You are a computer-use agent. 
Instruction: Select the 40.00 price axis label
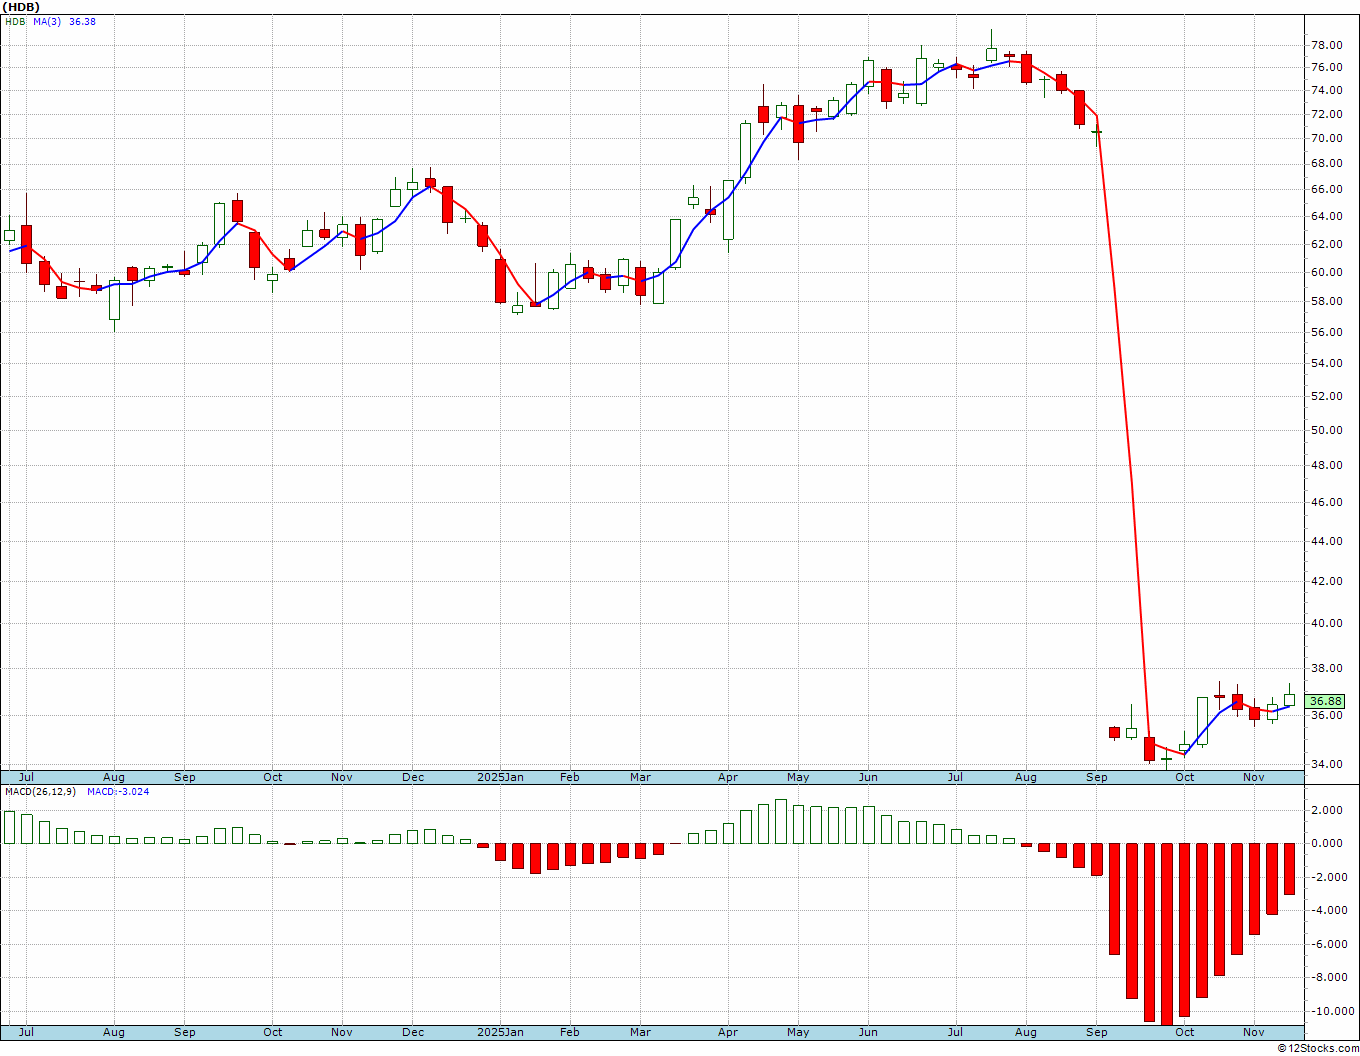coord(1326,623)
